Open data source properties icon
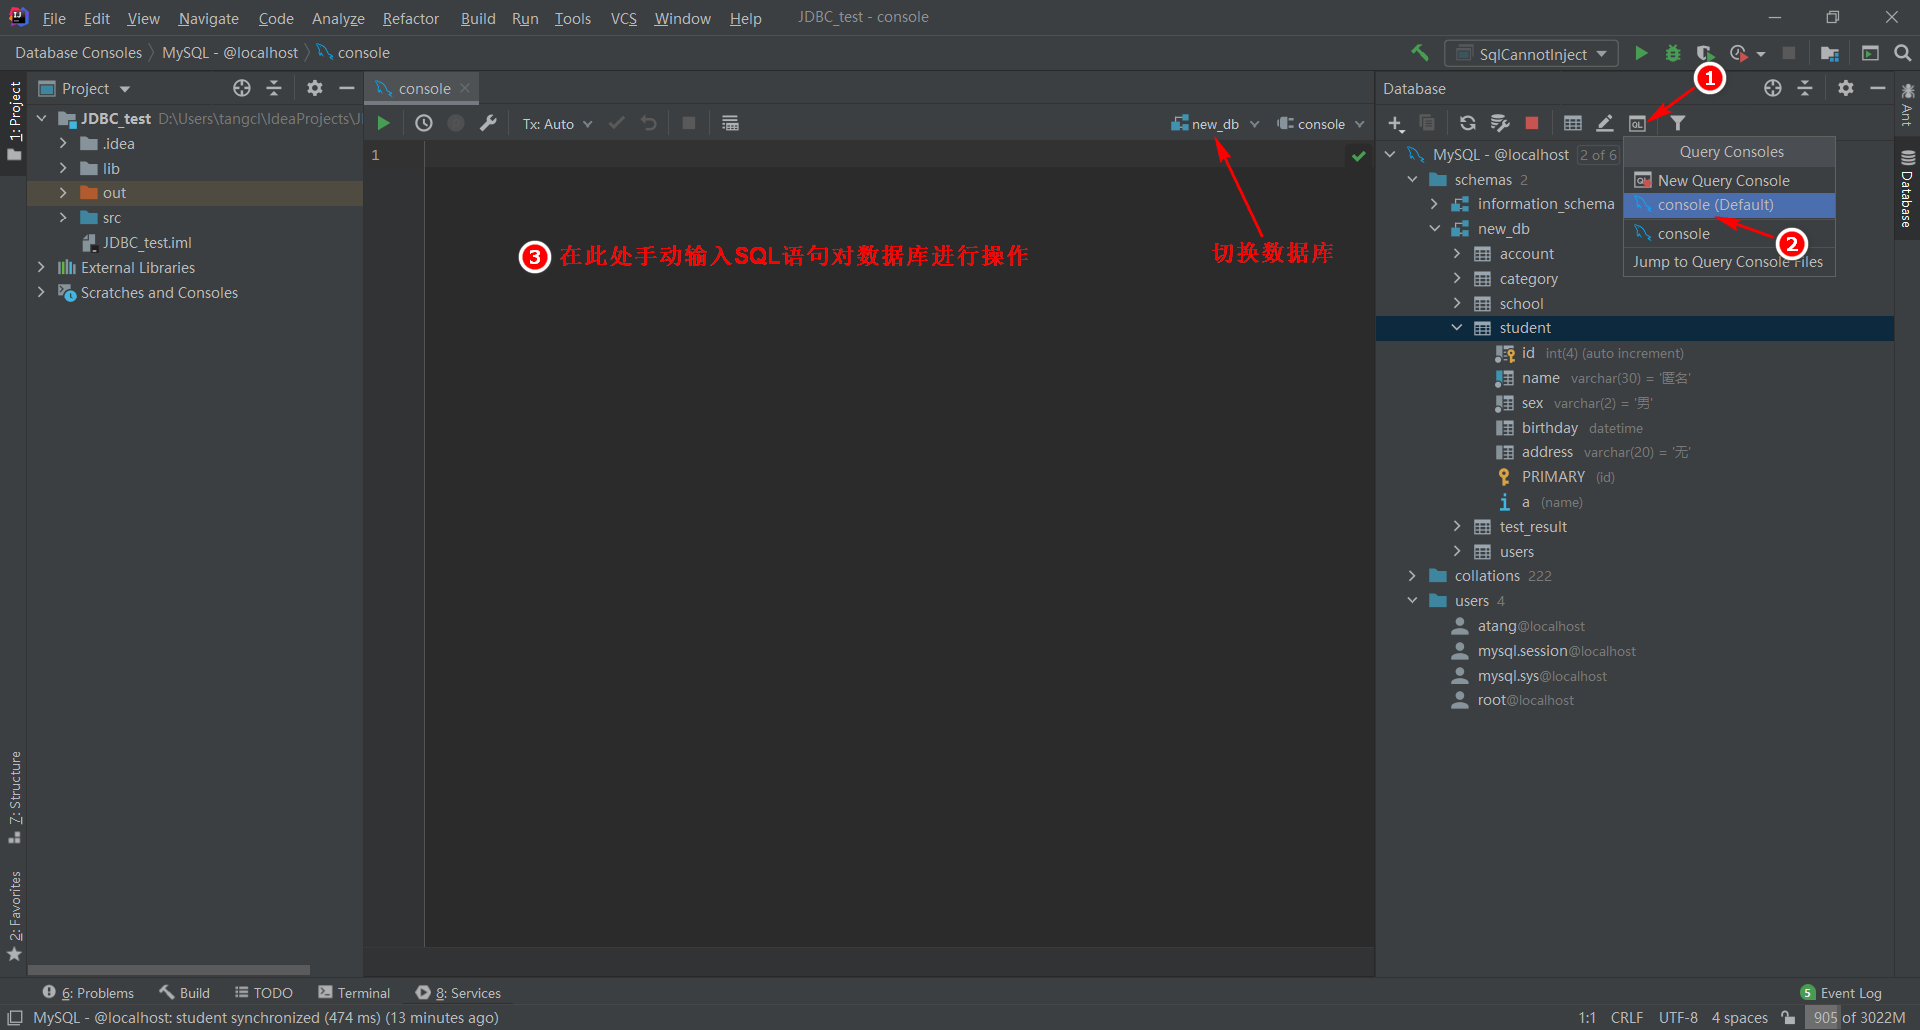 click(1499, 123)
